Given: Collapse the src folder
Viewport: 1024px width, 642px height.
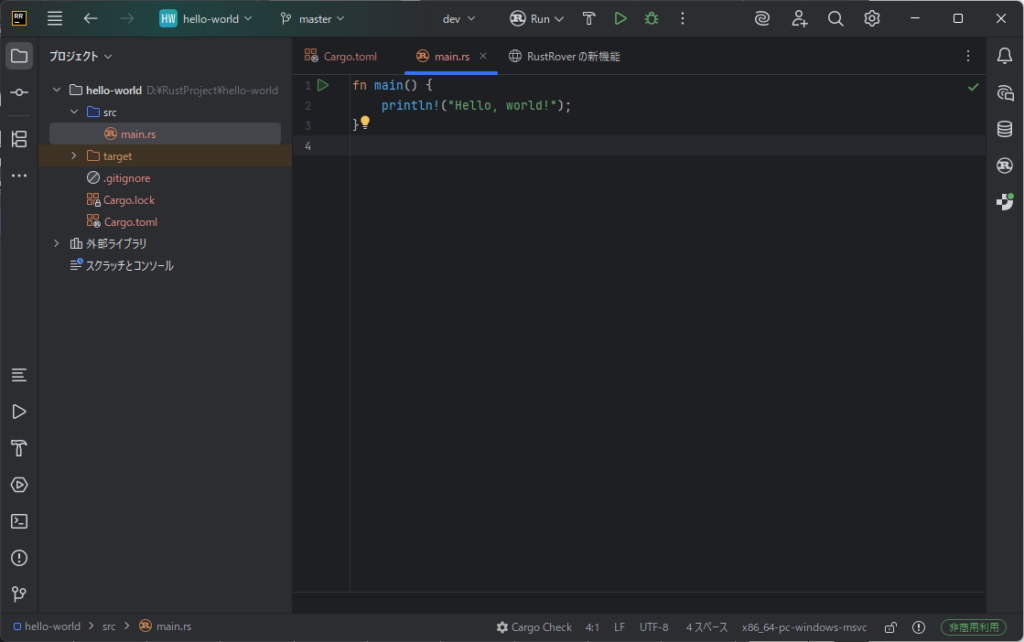Looking at the screenshot, I should (74, 112).
